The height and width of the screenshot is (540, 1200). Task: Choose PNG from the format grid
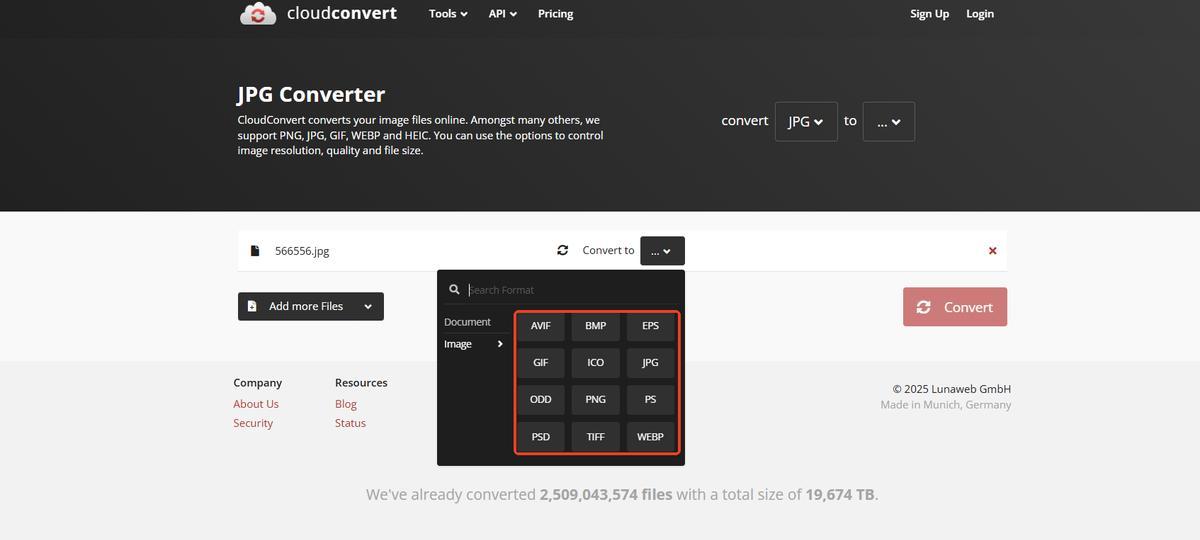pyautogui.click(x=595, y=400)
